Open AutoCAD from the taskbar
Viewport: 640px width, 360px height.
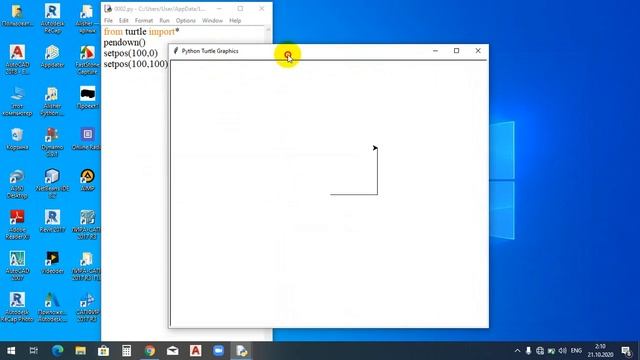(x=196, y=351)
